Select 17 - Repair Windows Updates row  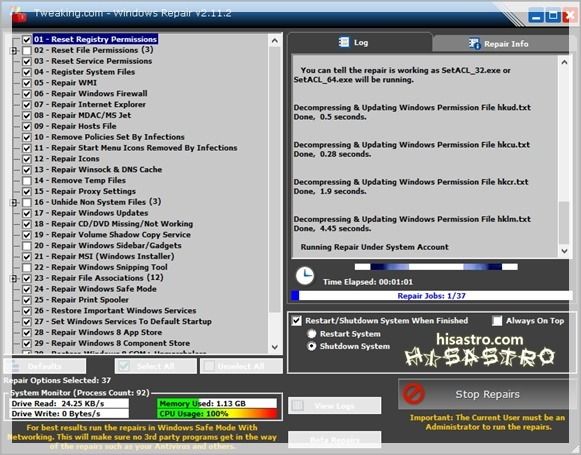91,213
